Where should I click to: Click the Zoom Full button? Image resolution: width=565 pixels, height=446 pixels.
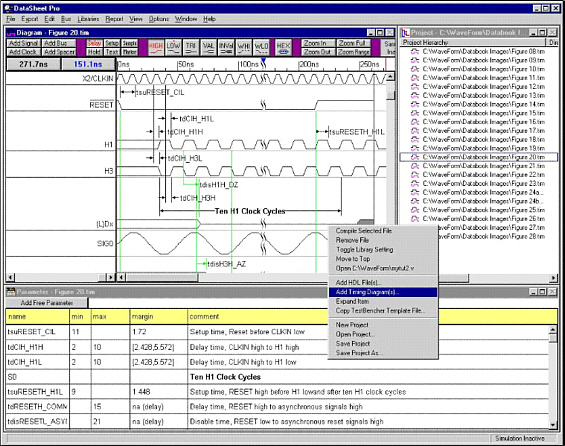pyautogui.click(x=354, y=43)
